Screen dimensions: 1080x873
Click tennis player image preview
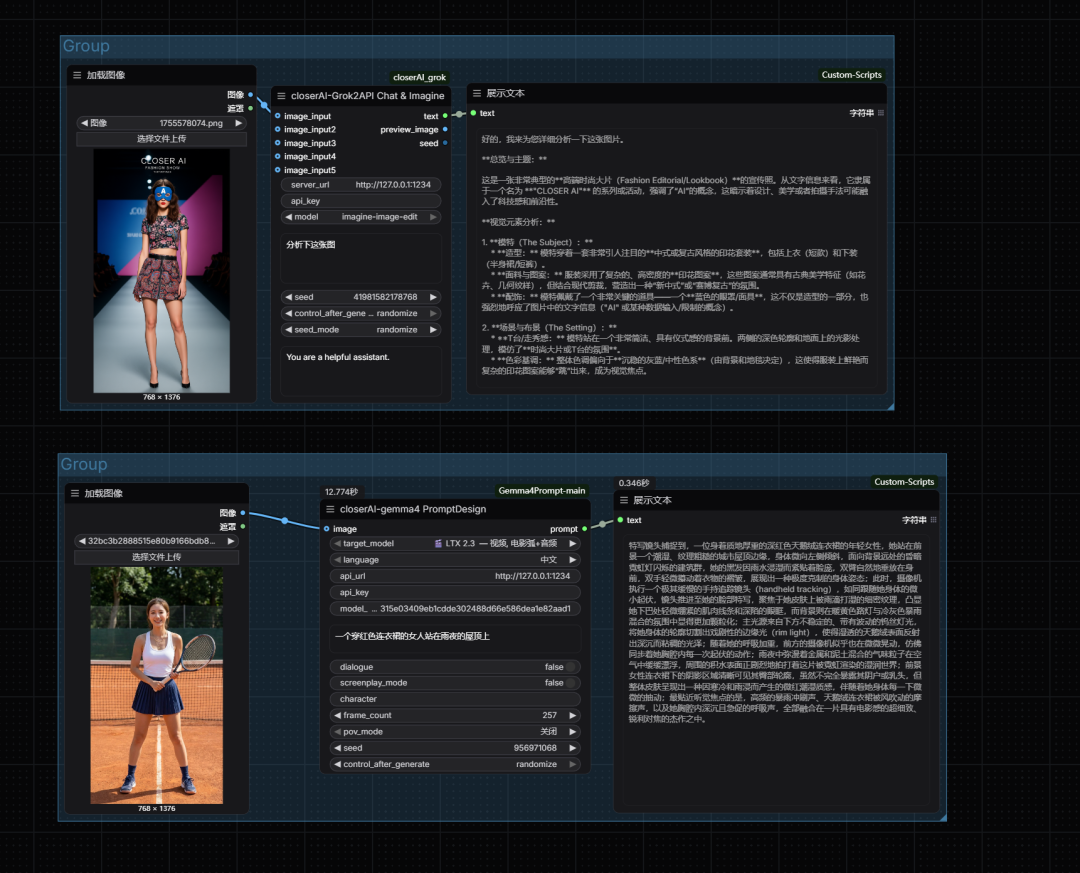point(156,685)
